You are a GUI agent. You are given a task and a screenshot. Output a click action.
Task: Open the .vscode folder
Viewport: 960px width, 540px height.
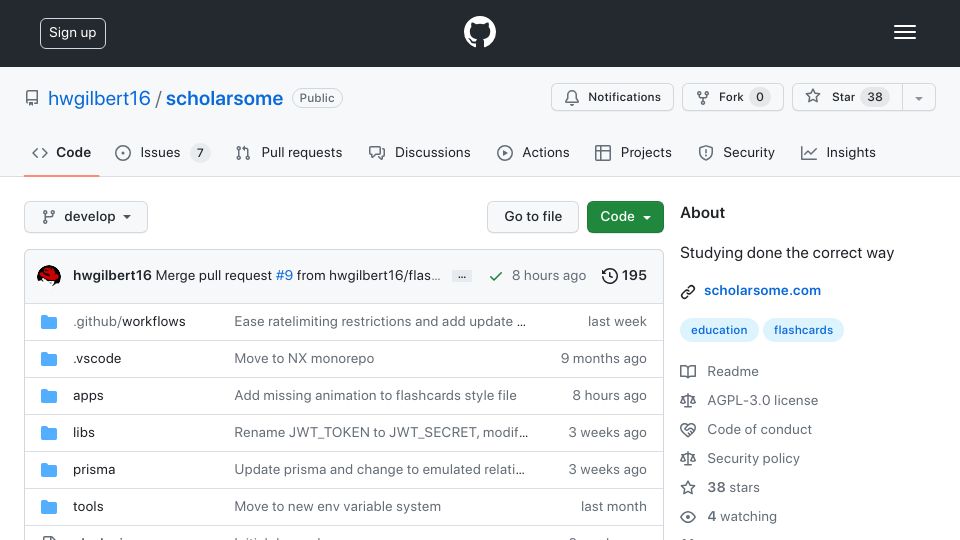pyautogui.click(x=97, y=358)
